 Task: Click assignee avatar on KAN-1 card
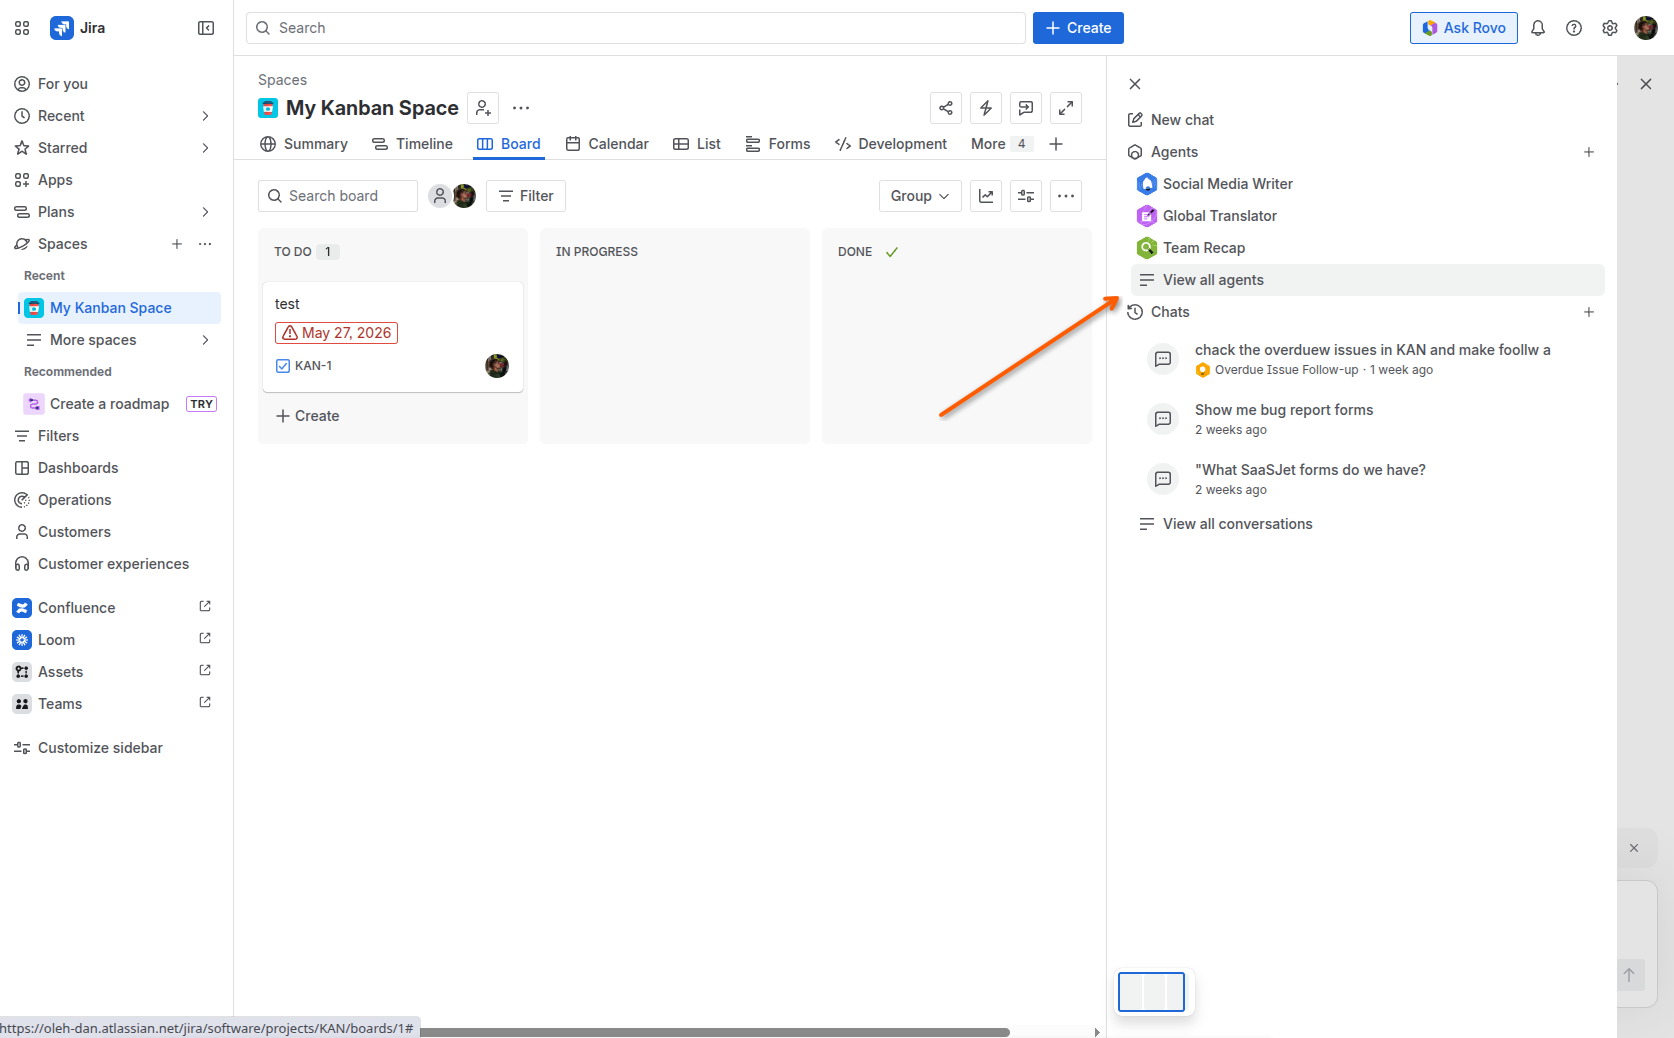(x=497, y=366)
